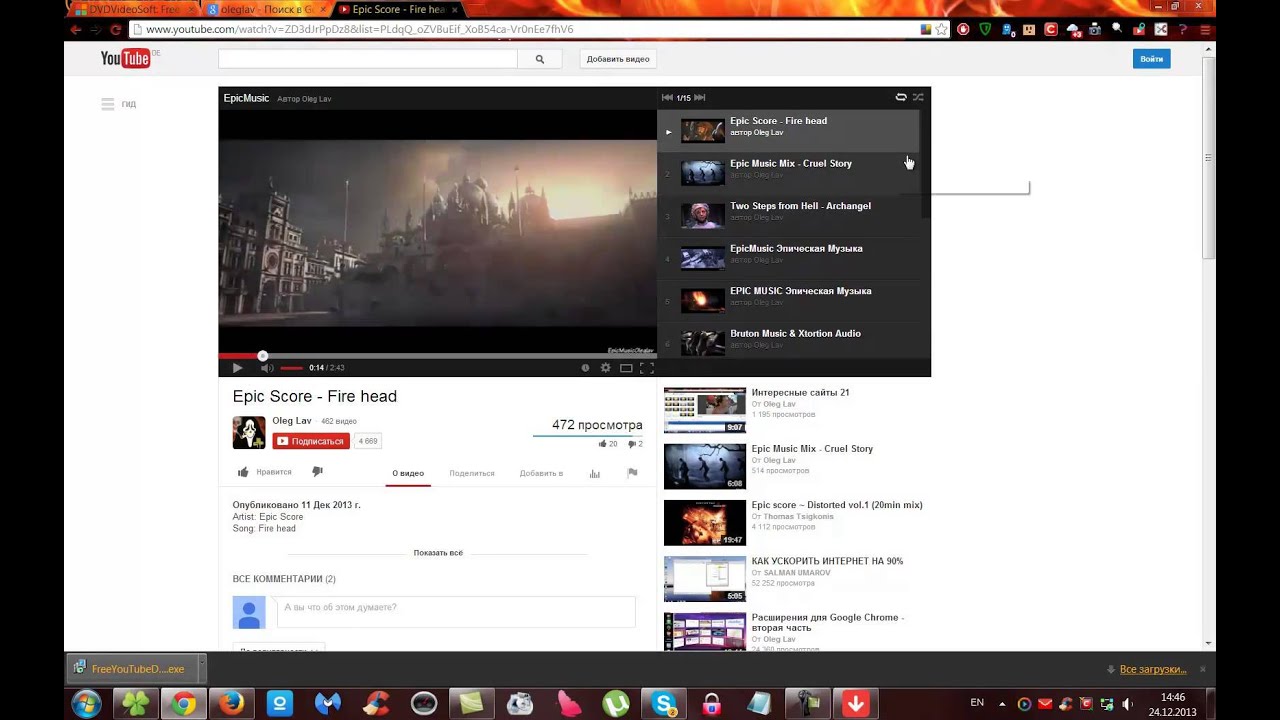Toggle playlist repeat/autoplay
The height and width of the screenshot is (720, 1280).
(901, 97)
